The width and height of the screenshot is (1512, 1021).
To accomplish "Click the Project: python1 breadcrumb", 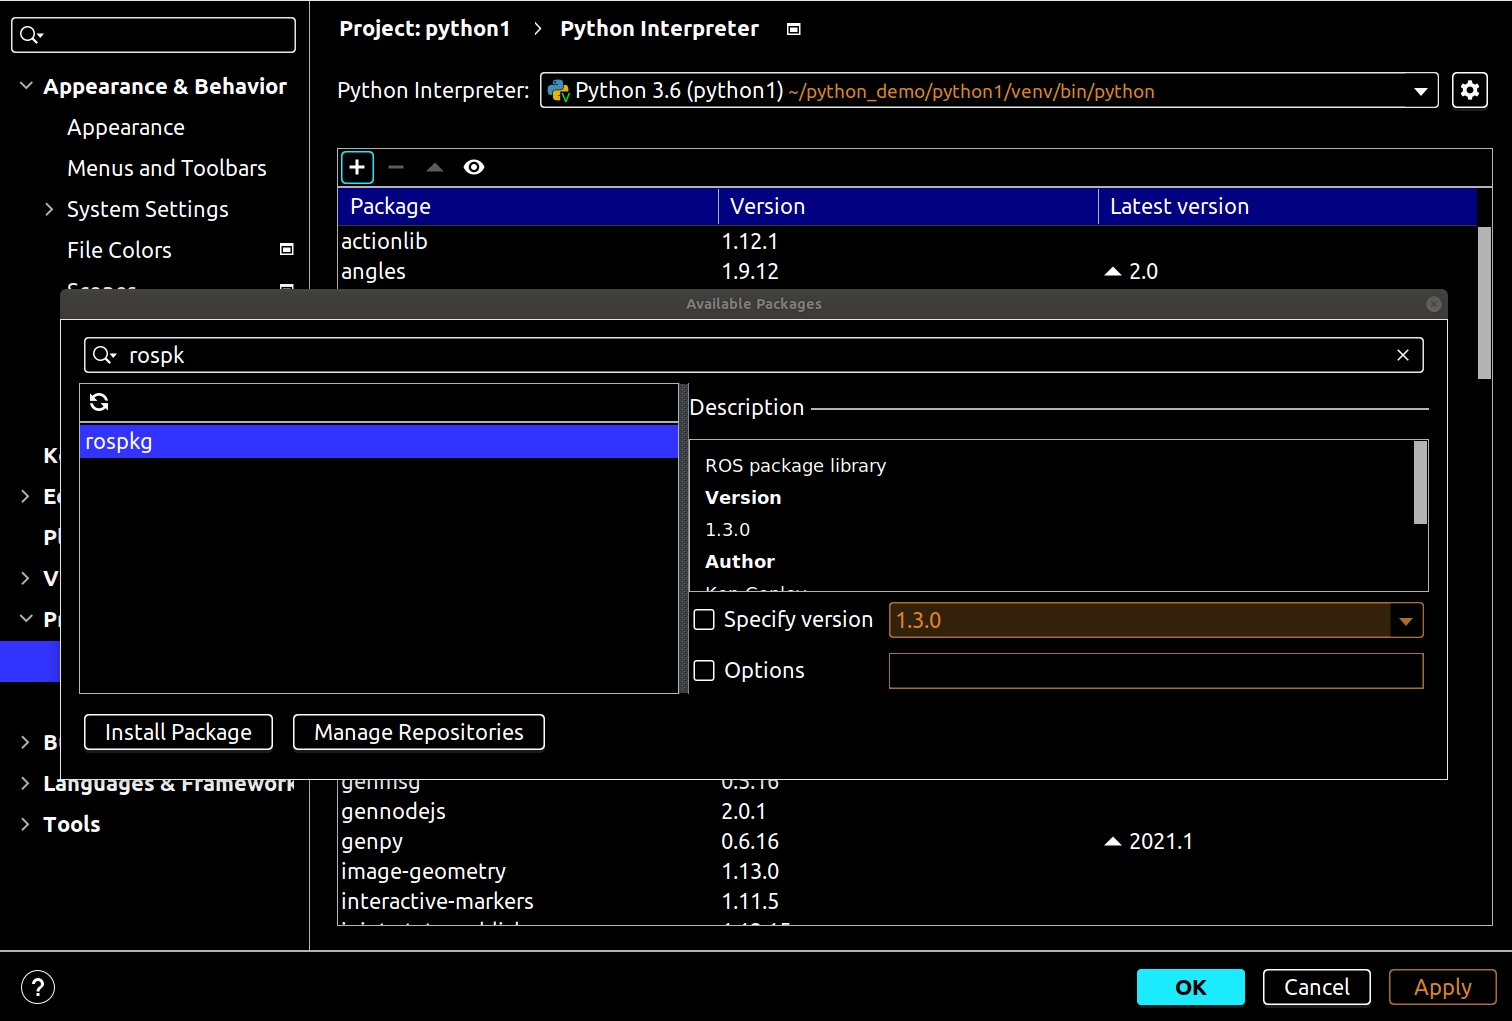I will coord(425,29).
